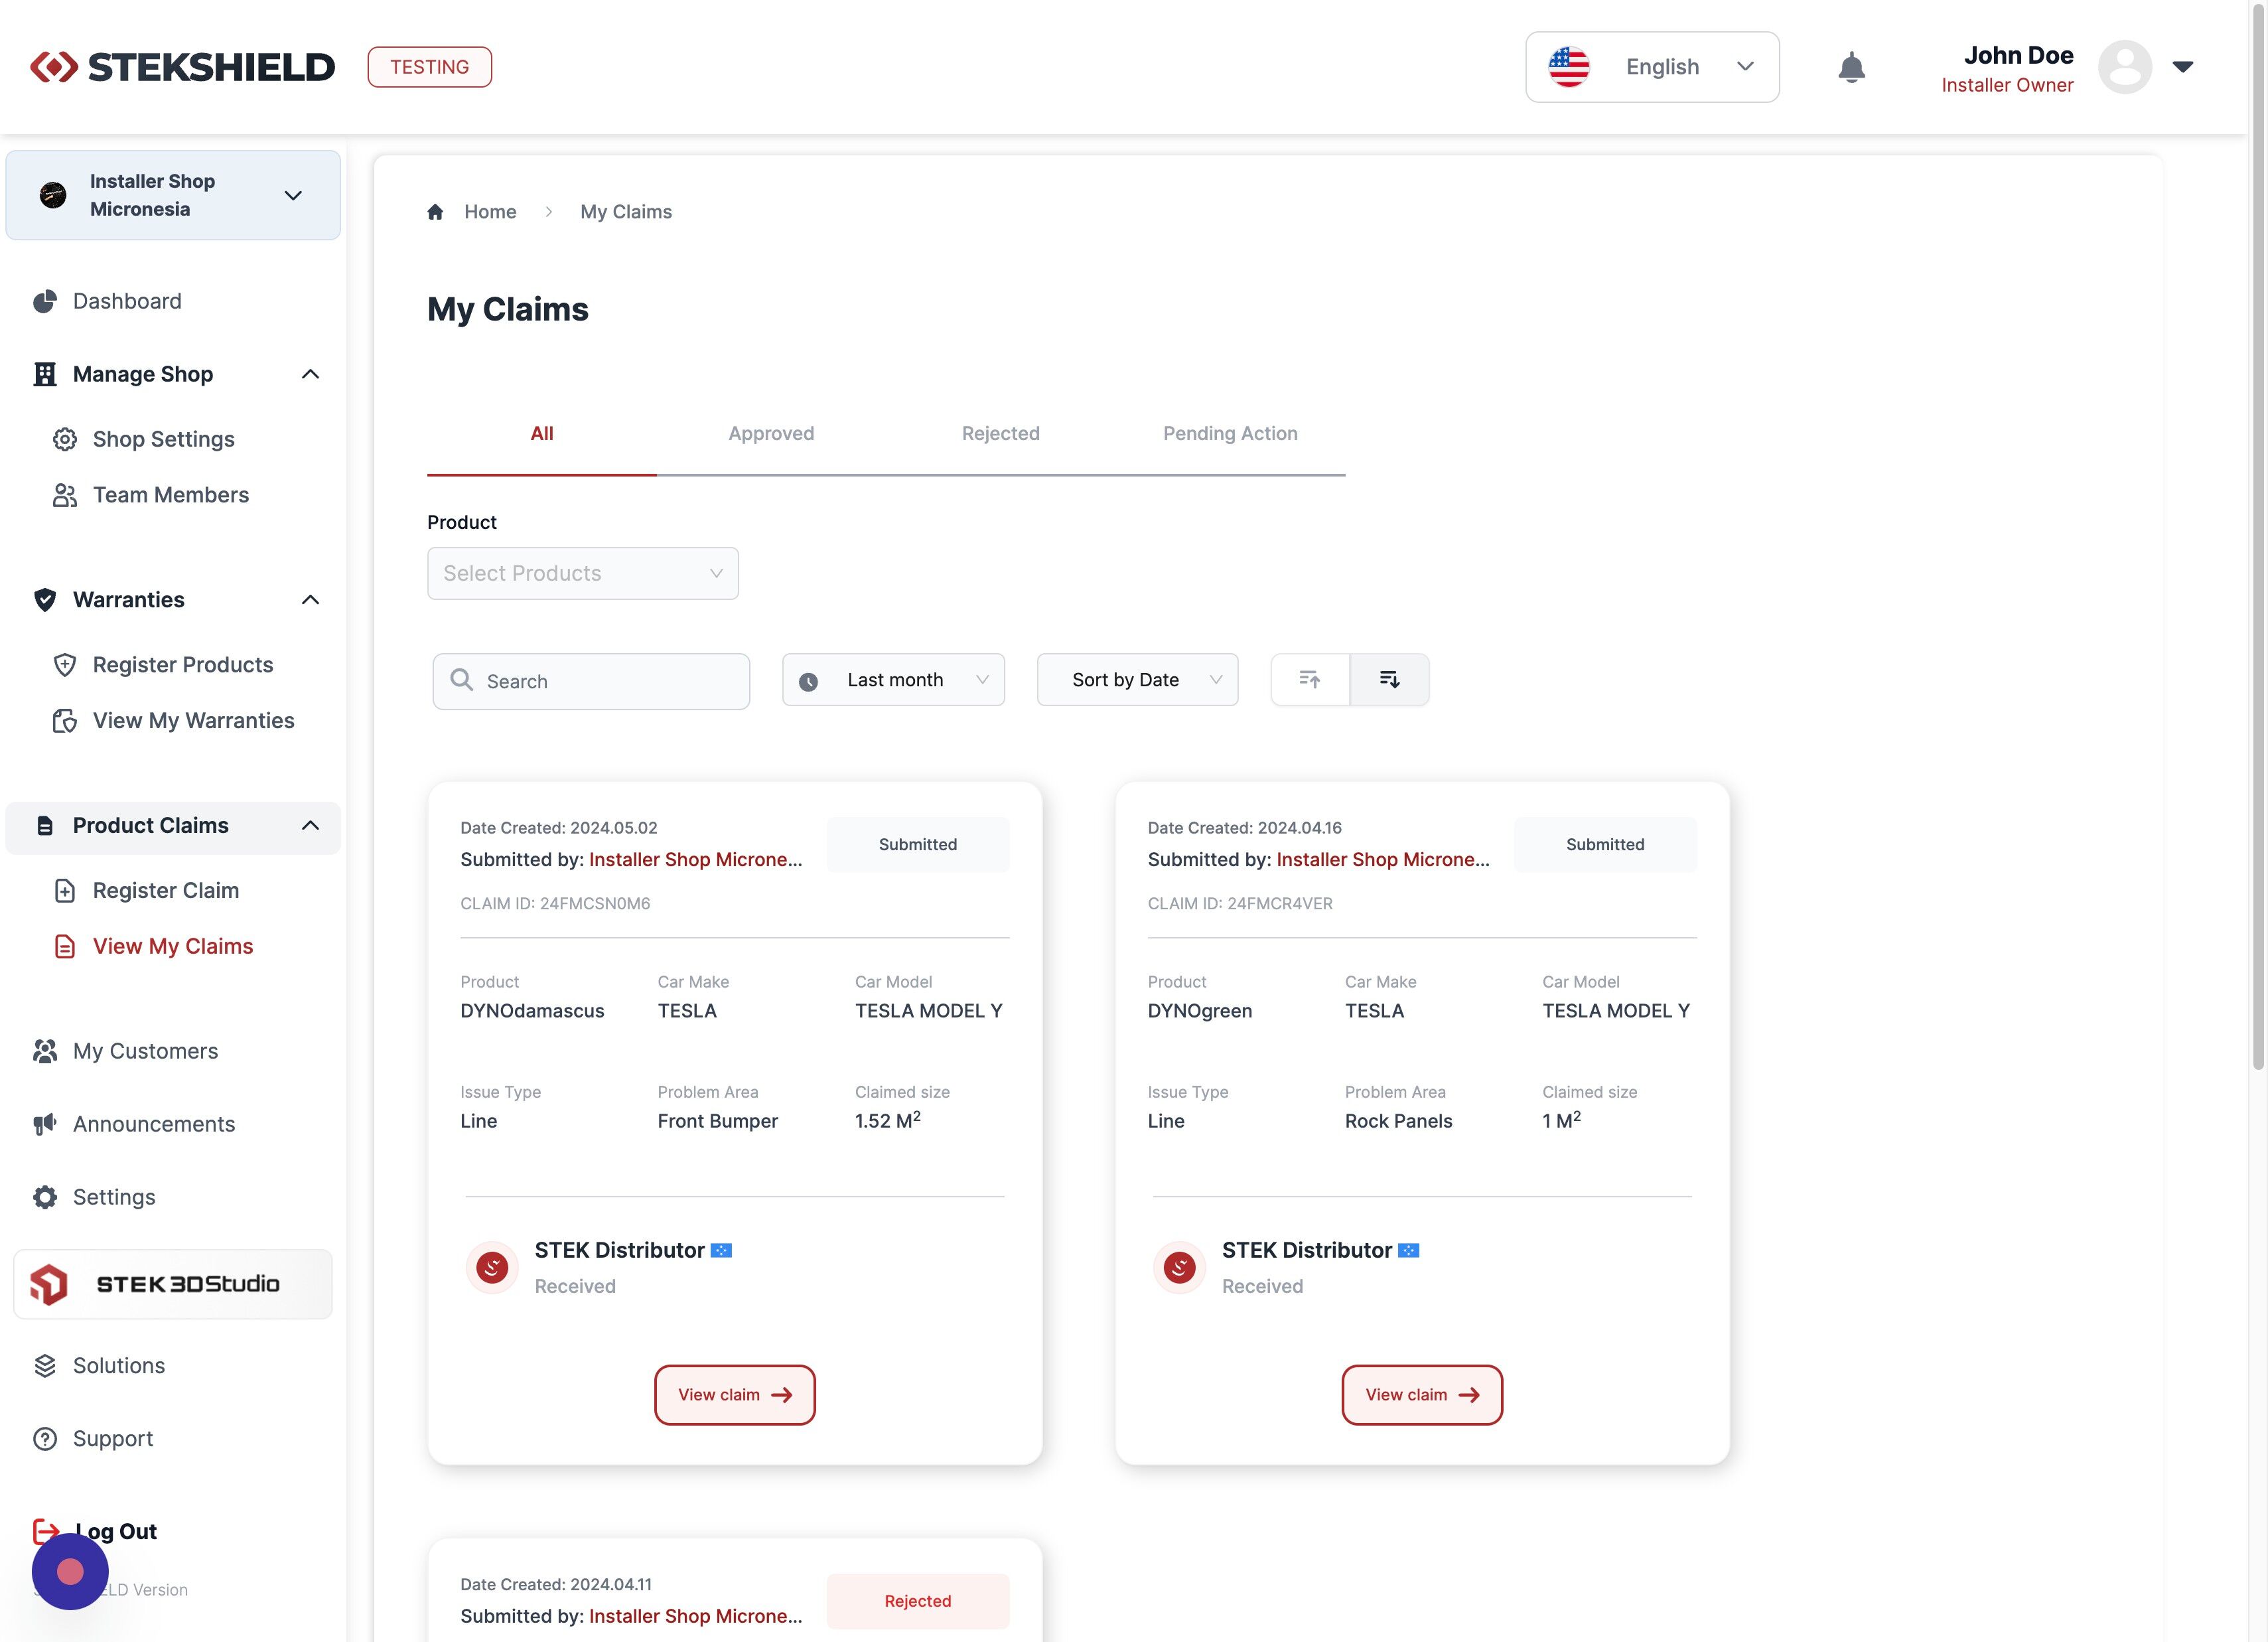This screenshot has height=1642, width=2268.
Task: Open the Register Products page
Action: (x=182, y=665)
